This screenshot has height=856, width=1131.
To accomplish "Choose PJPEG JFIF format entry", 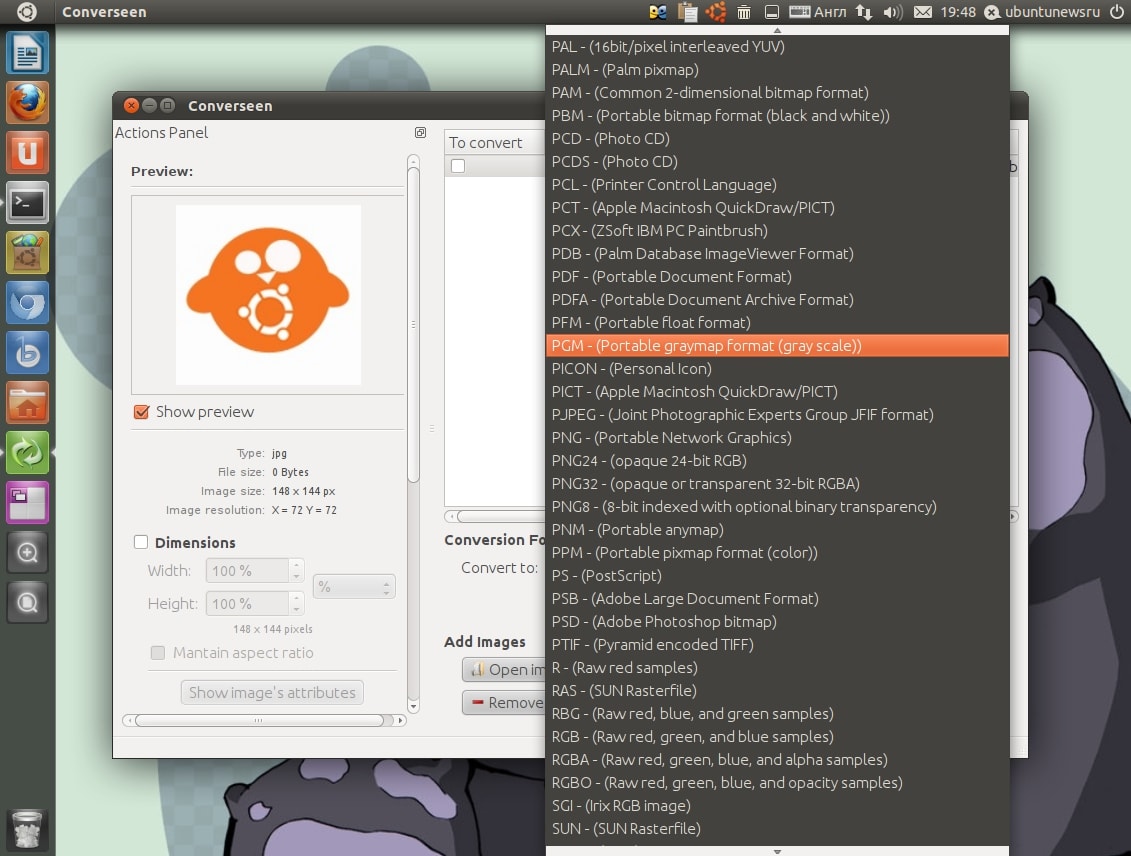I will click(777, 415).
